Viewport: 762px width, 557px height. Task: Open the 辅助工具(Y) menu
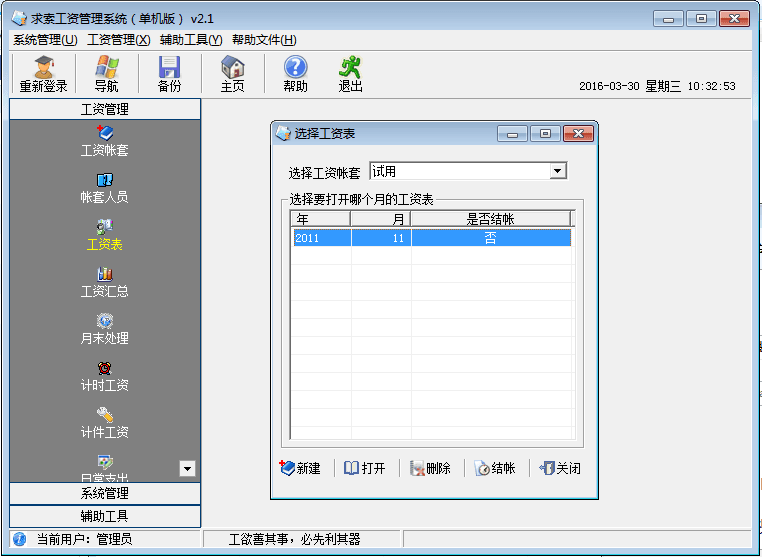pos(190,40)
